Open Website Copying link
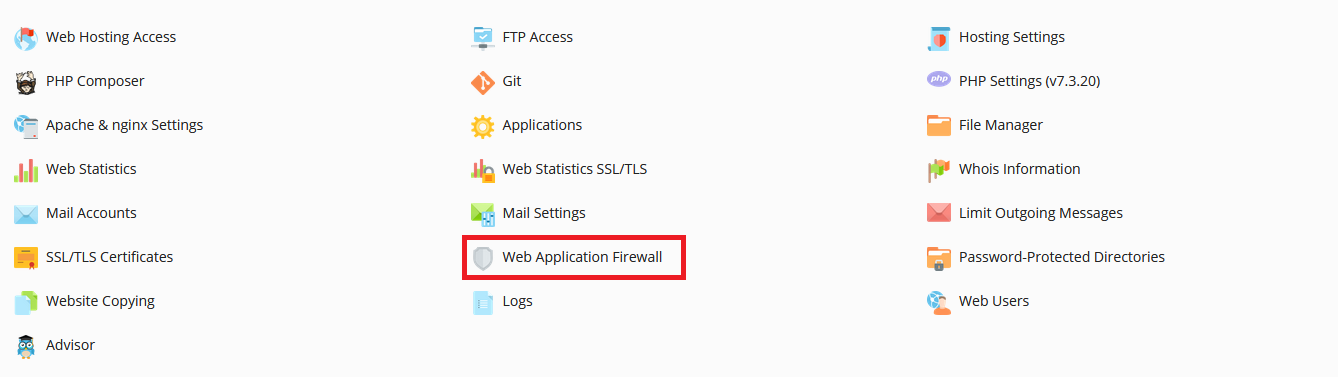 click(x=100, y=301)
